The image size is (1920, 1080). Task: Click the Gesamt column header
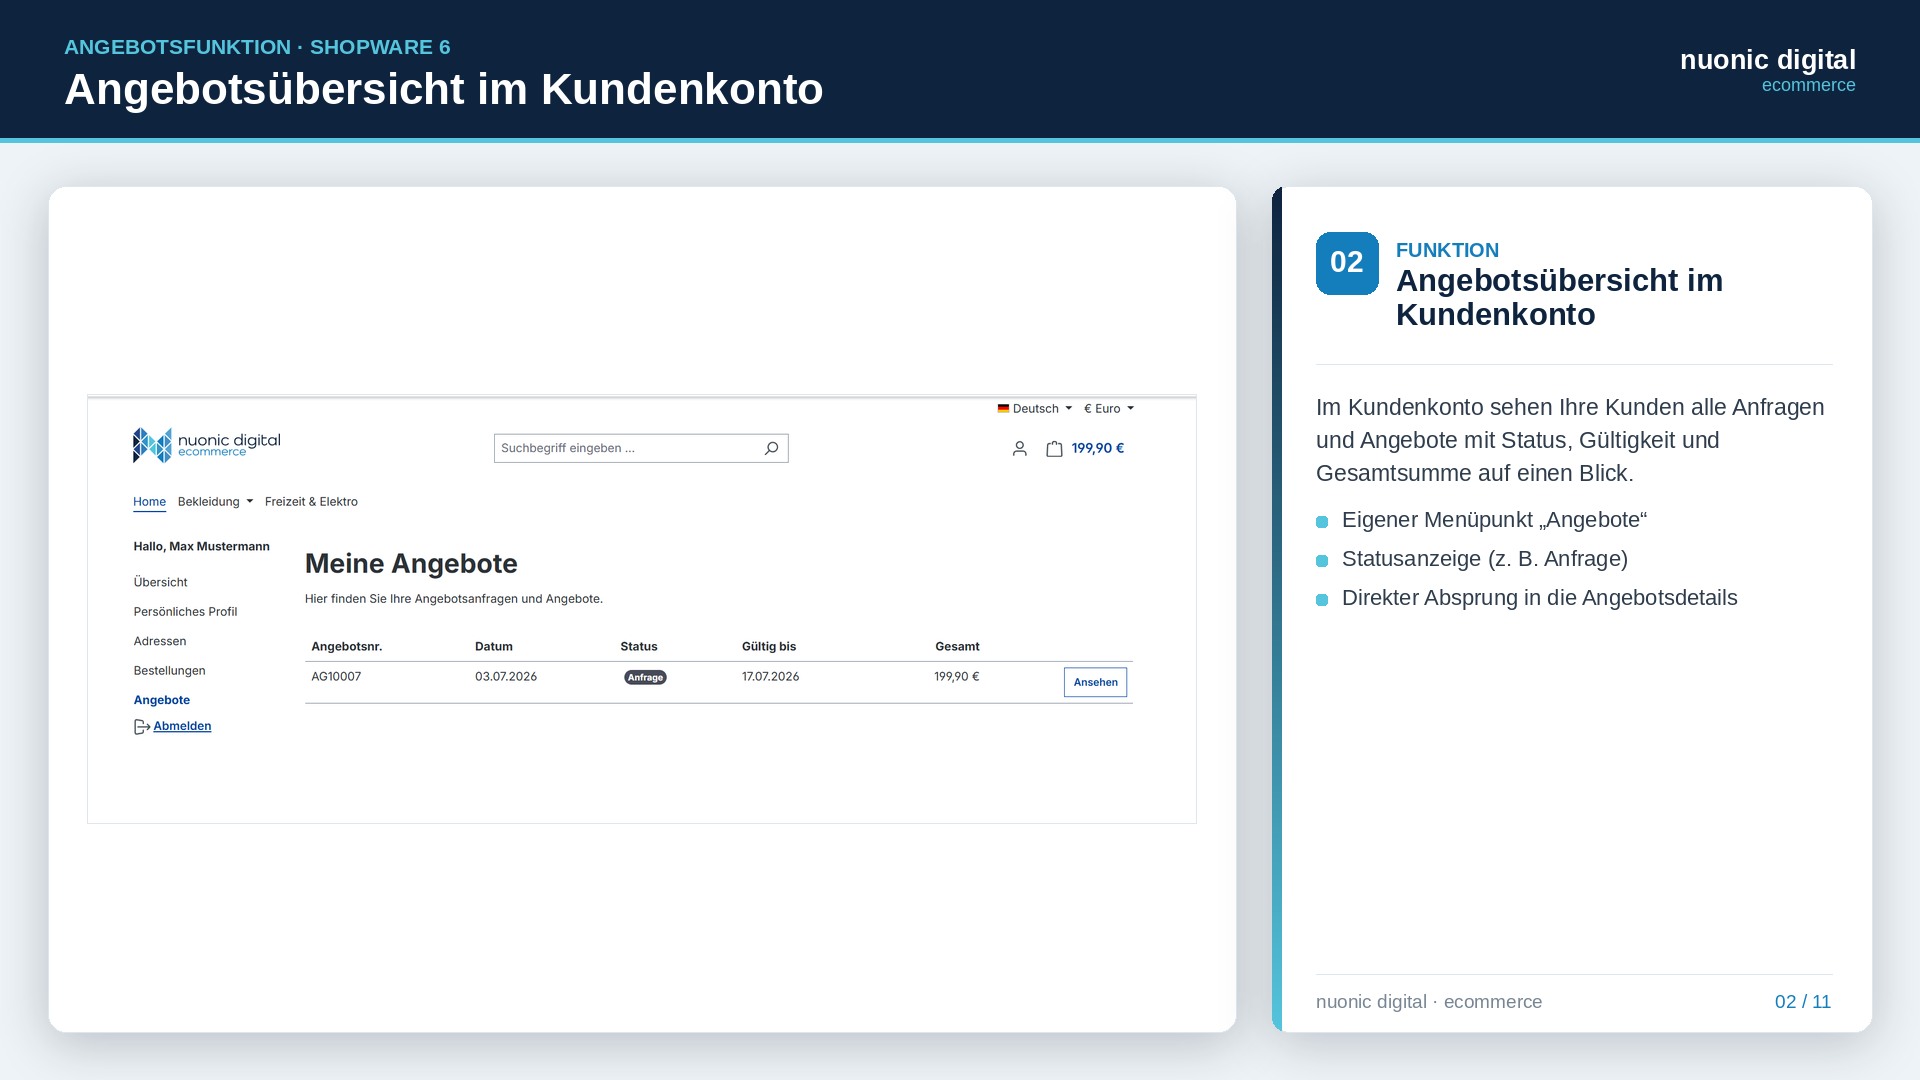(957, 647)
